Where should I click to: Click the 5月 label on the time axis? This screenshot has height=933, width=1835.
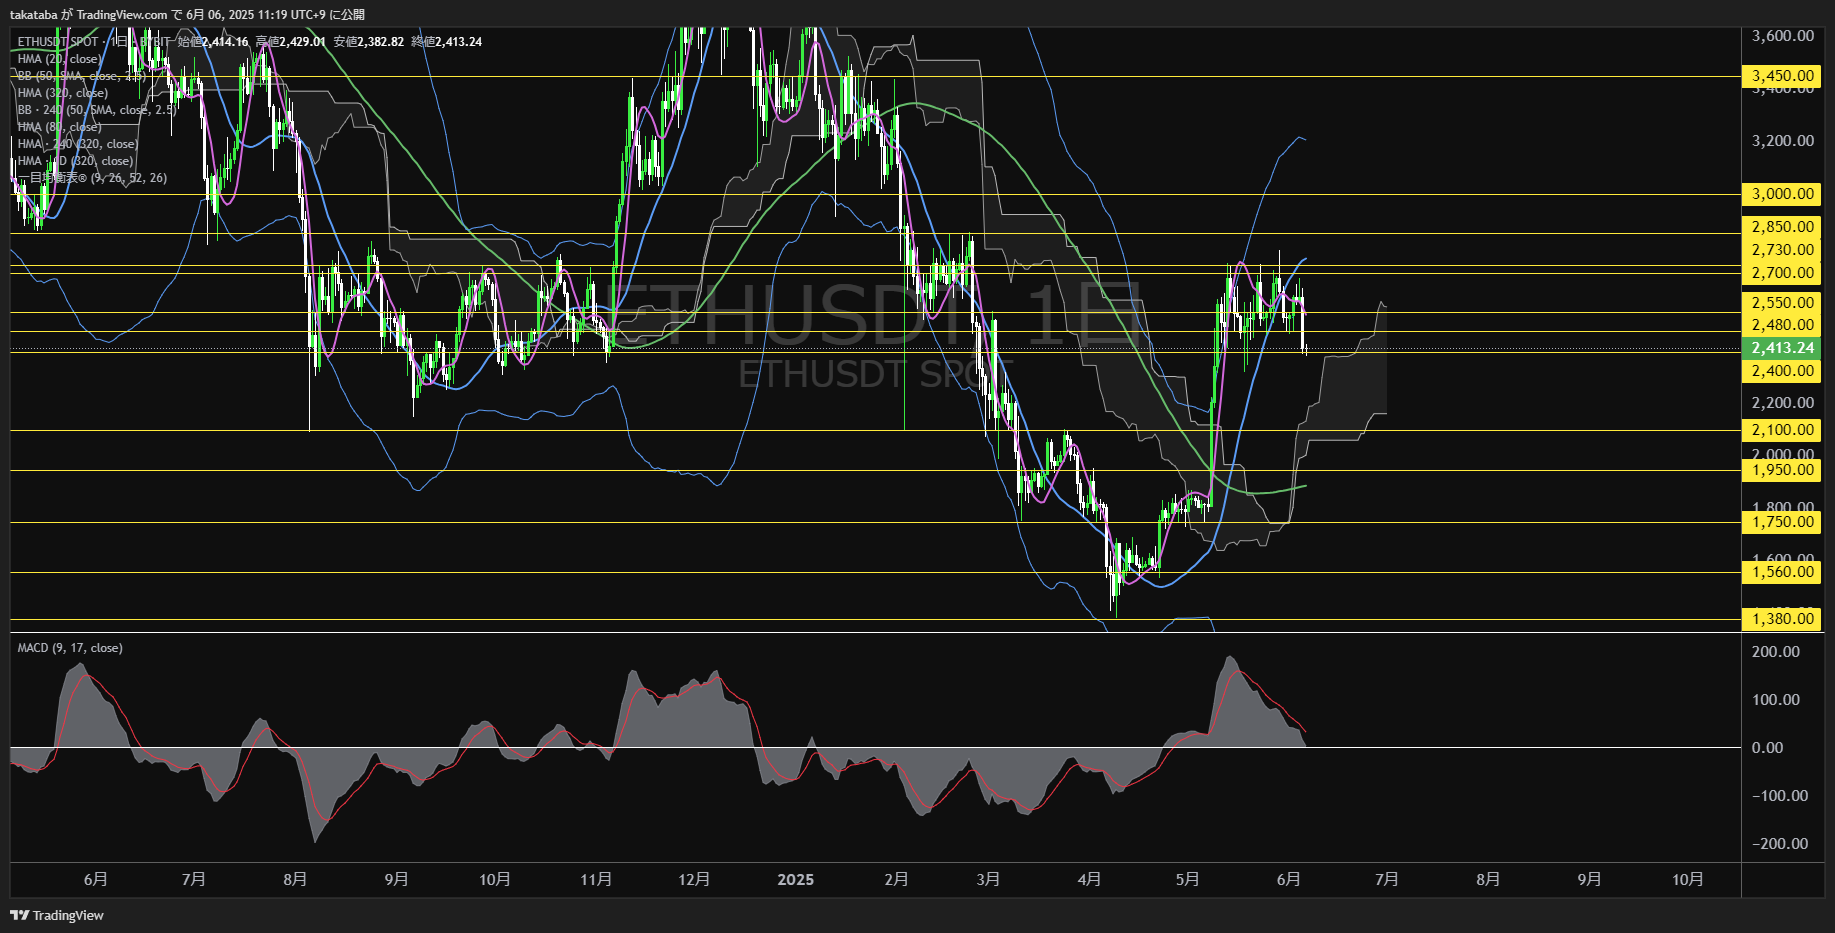1187,880
